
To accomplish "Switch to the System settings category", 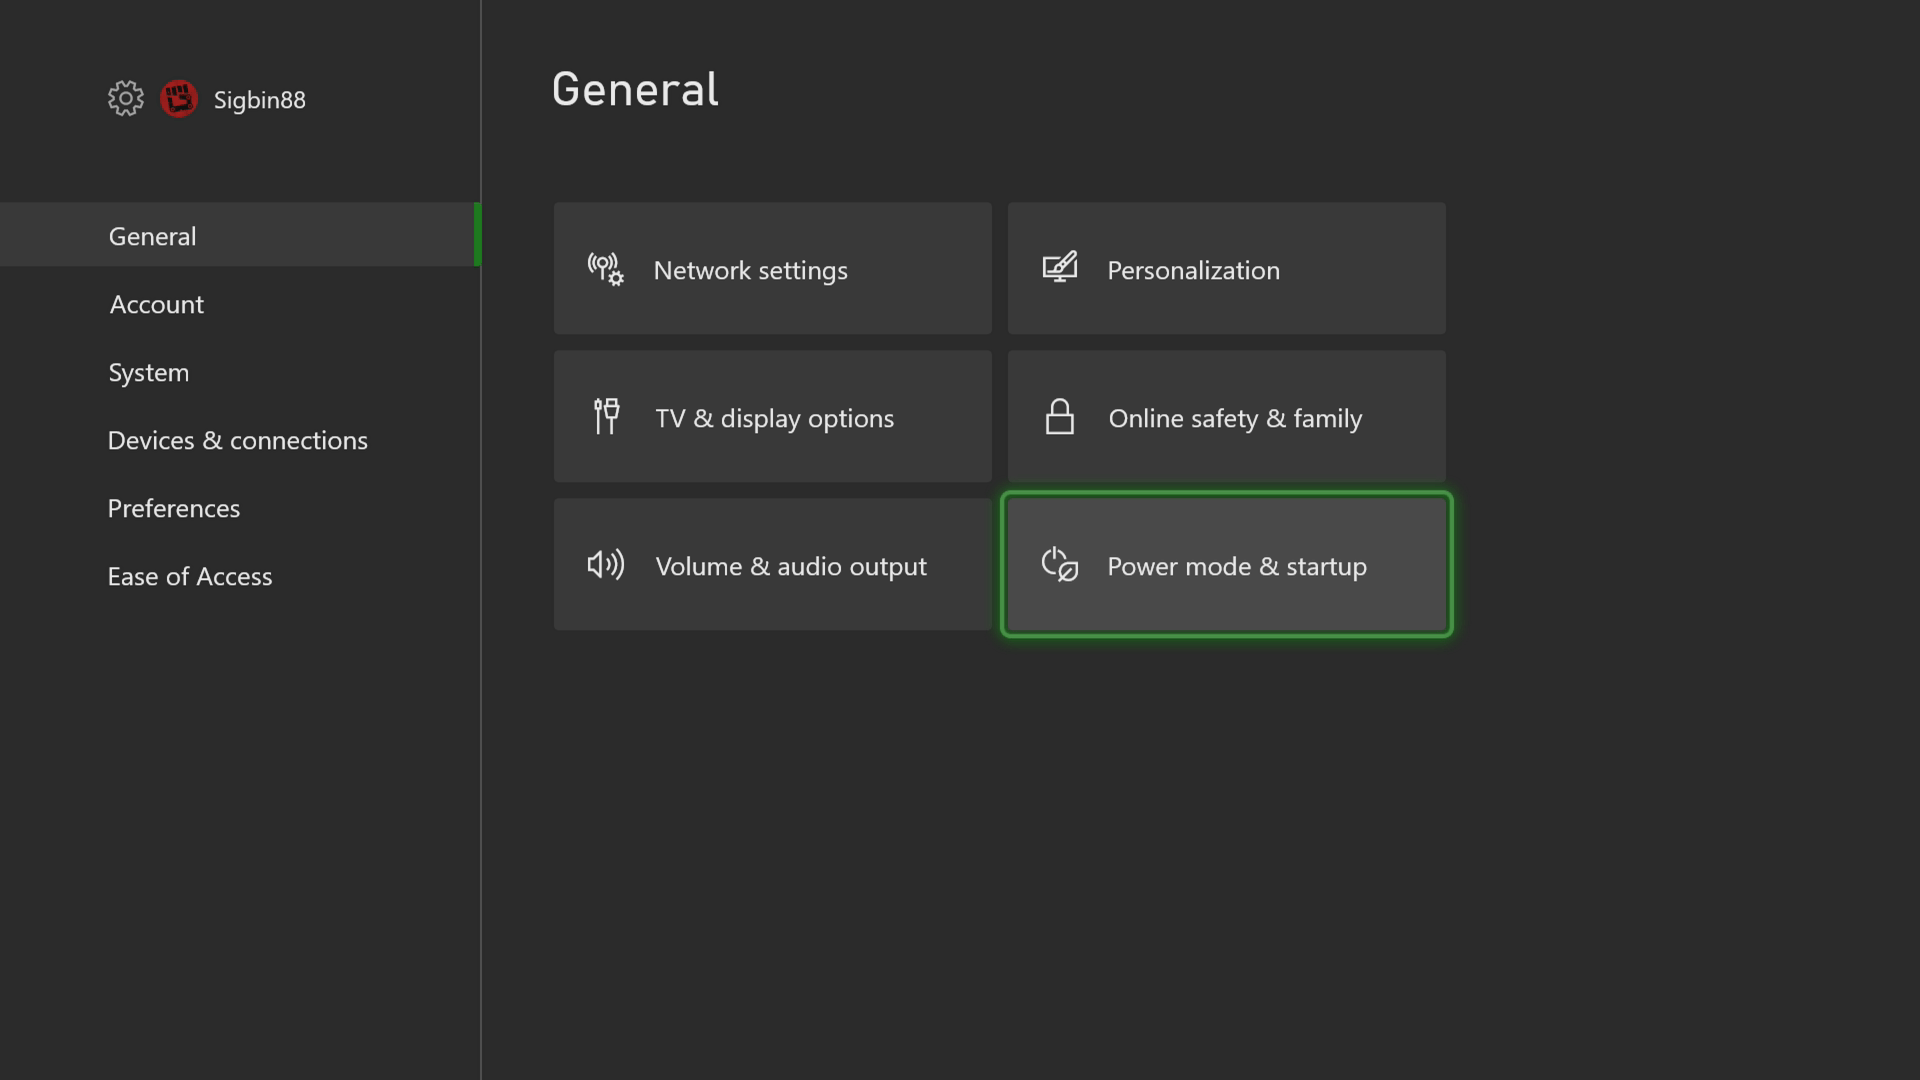I will [148, 372].
